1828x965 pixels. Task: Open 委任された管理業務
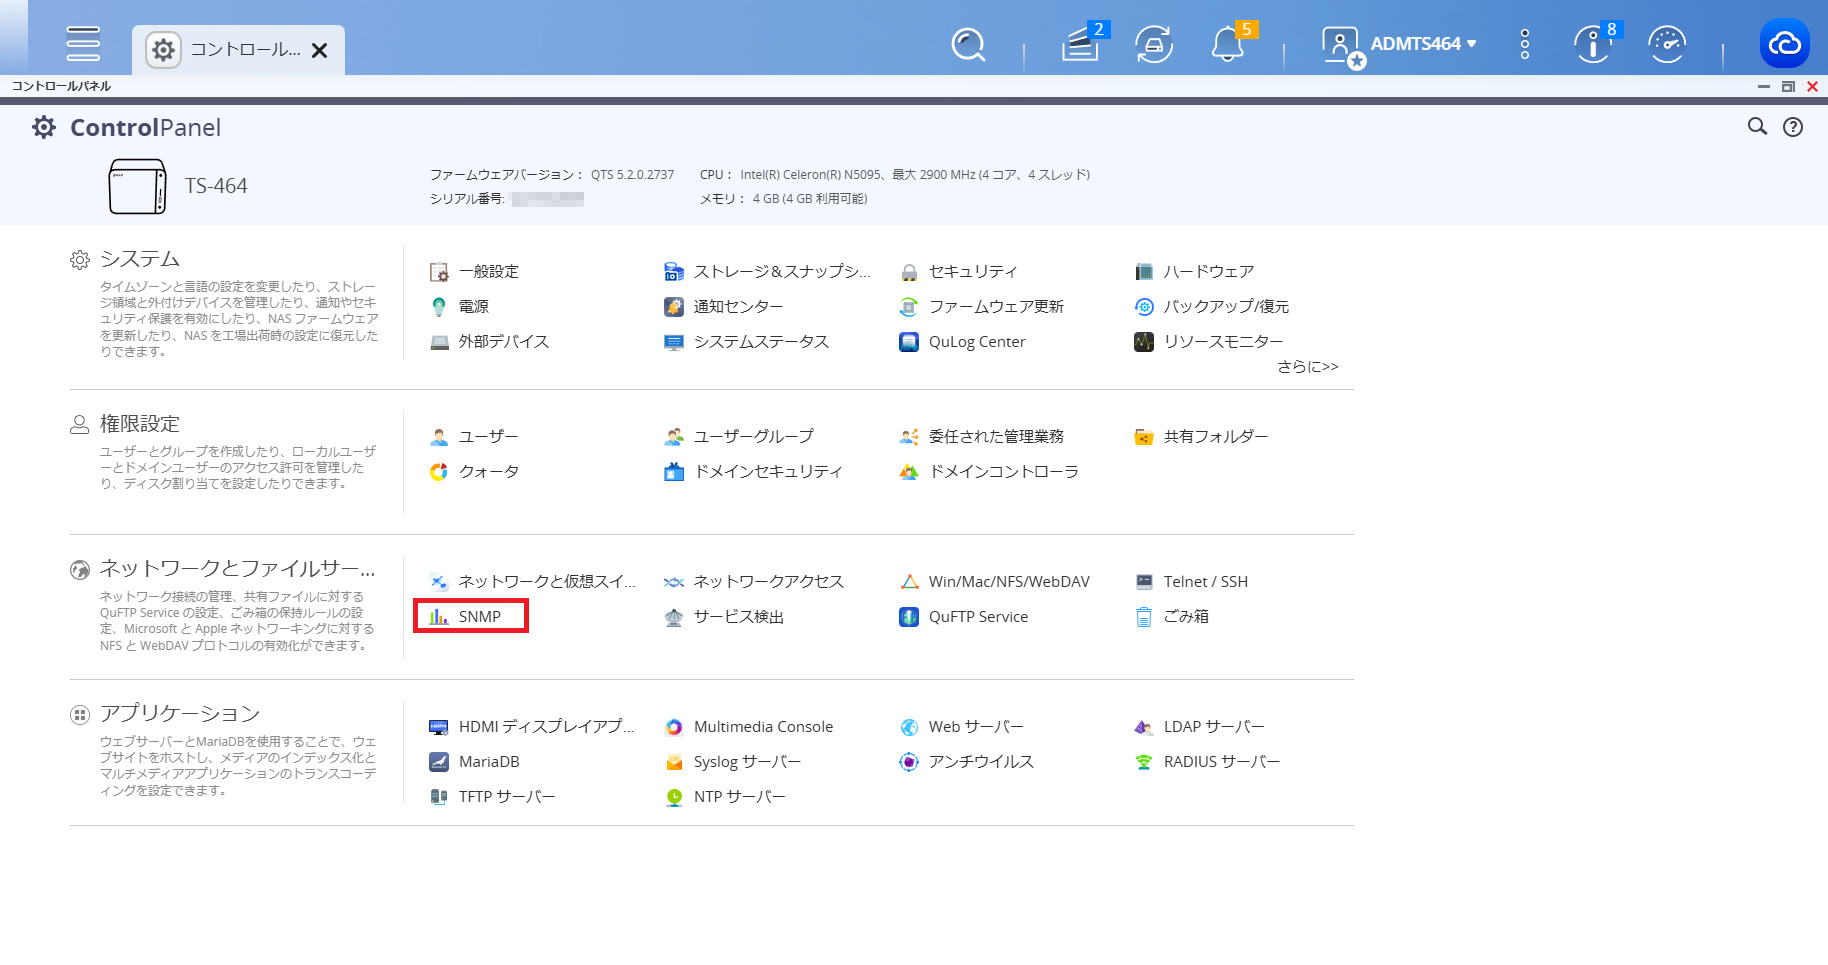(x=981, y=437)
